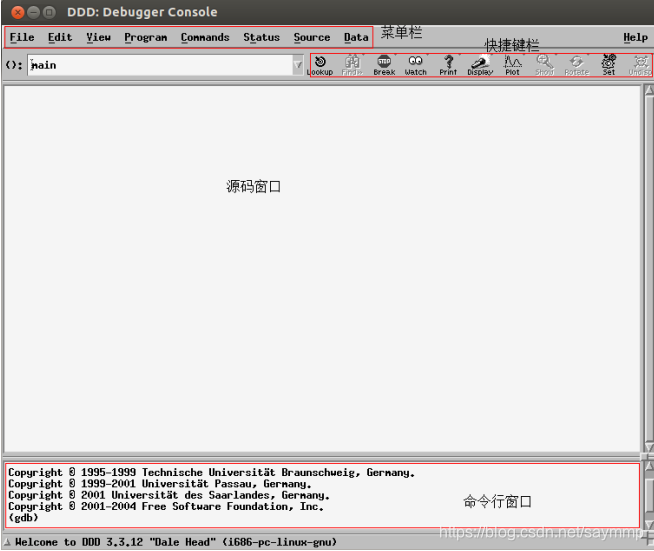Image resolution: width=654 pixels, height=551 pixels.
Task: Click the Rotate toolbar icon
Action: click(576, 65)
